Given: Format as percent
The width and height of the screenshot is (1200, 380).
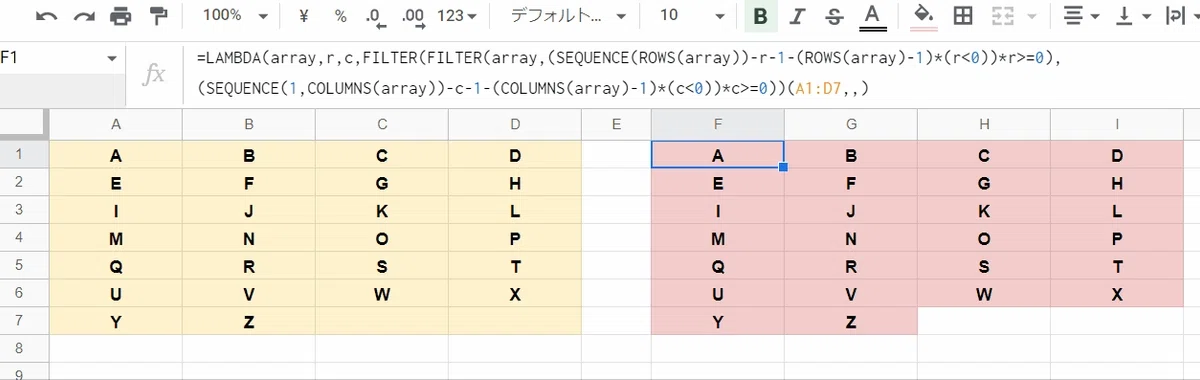Looking at the screenshot, I should (340, 16).
